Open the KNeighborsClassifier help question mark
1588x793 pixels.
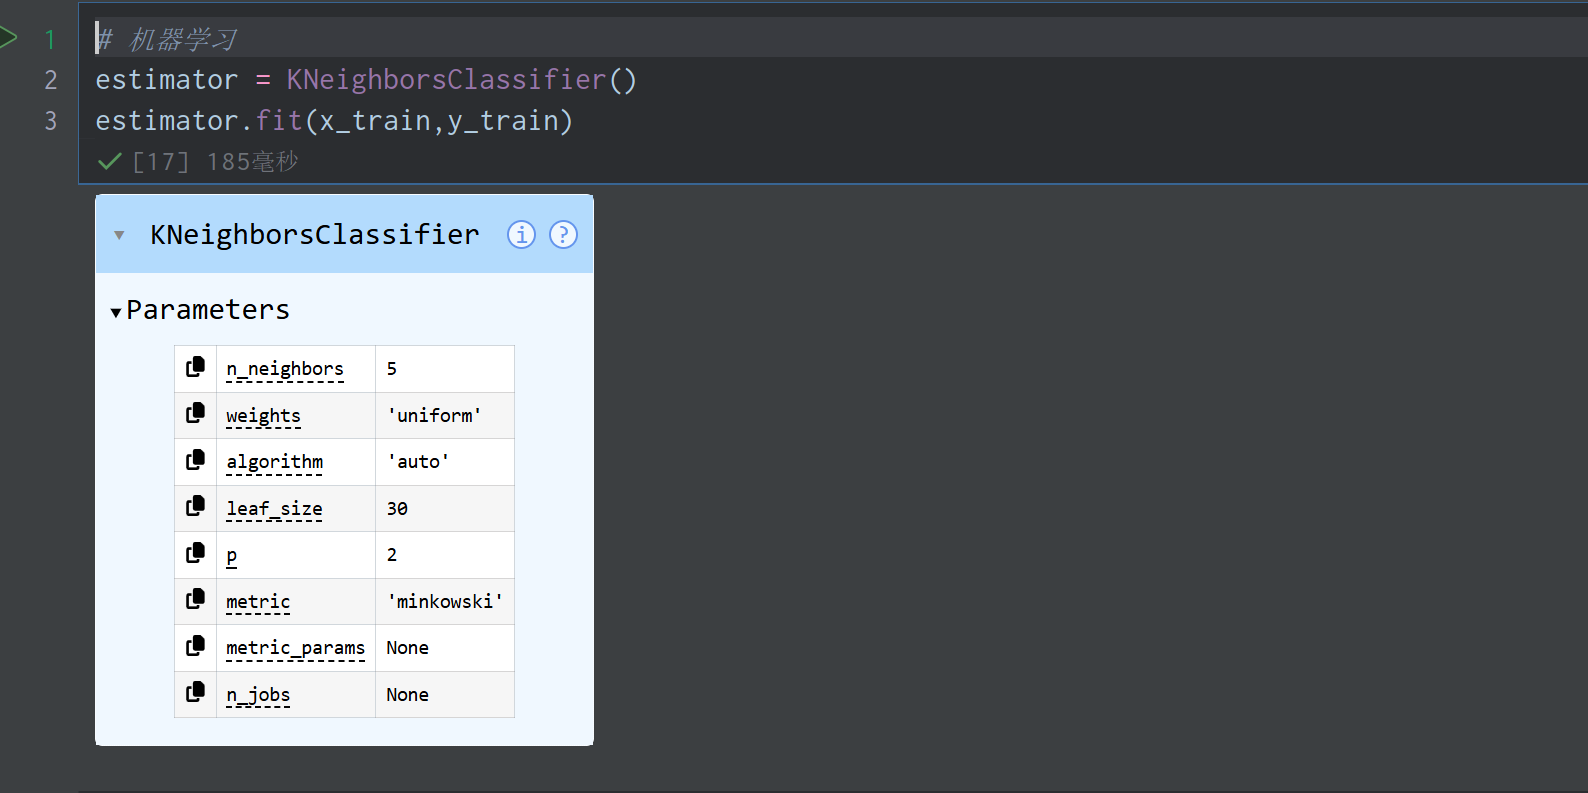563,234
